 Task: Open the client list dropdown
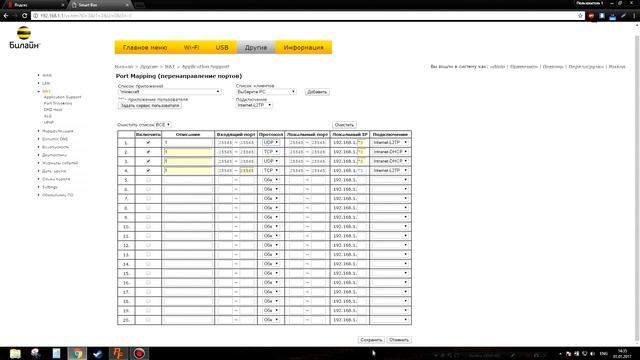click(x=266, y=92)
